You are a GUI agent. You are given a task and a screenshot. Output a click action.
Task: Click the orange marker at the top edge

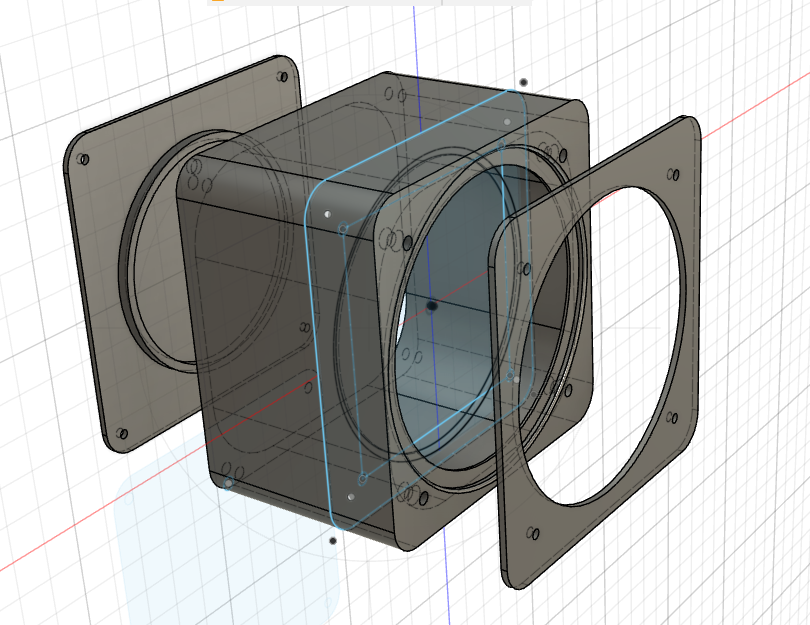(219, 3)
